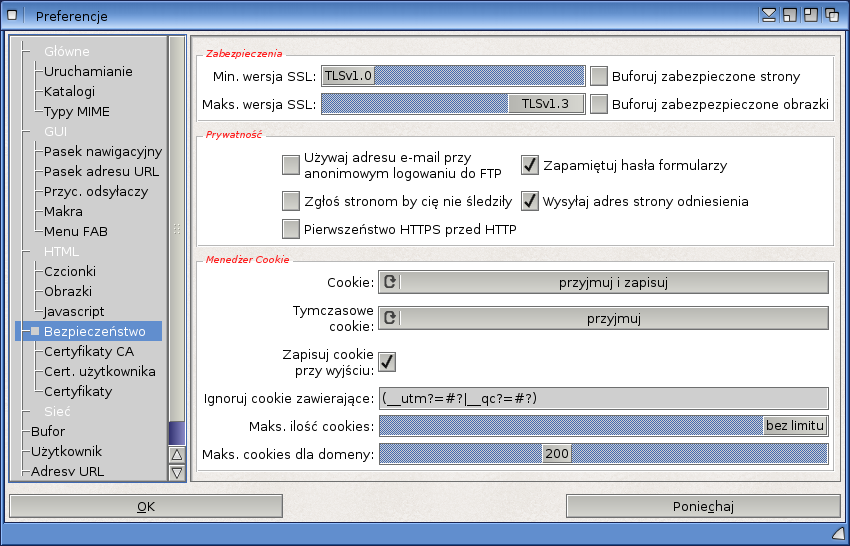The image size is (850, 546).
Task: Click the cycle arrow icon of Tymczasowe cookie chooser
Action: click(x=389, y=318)
